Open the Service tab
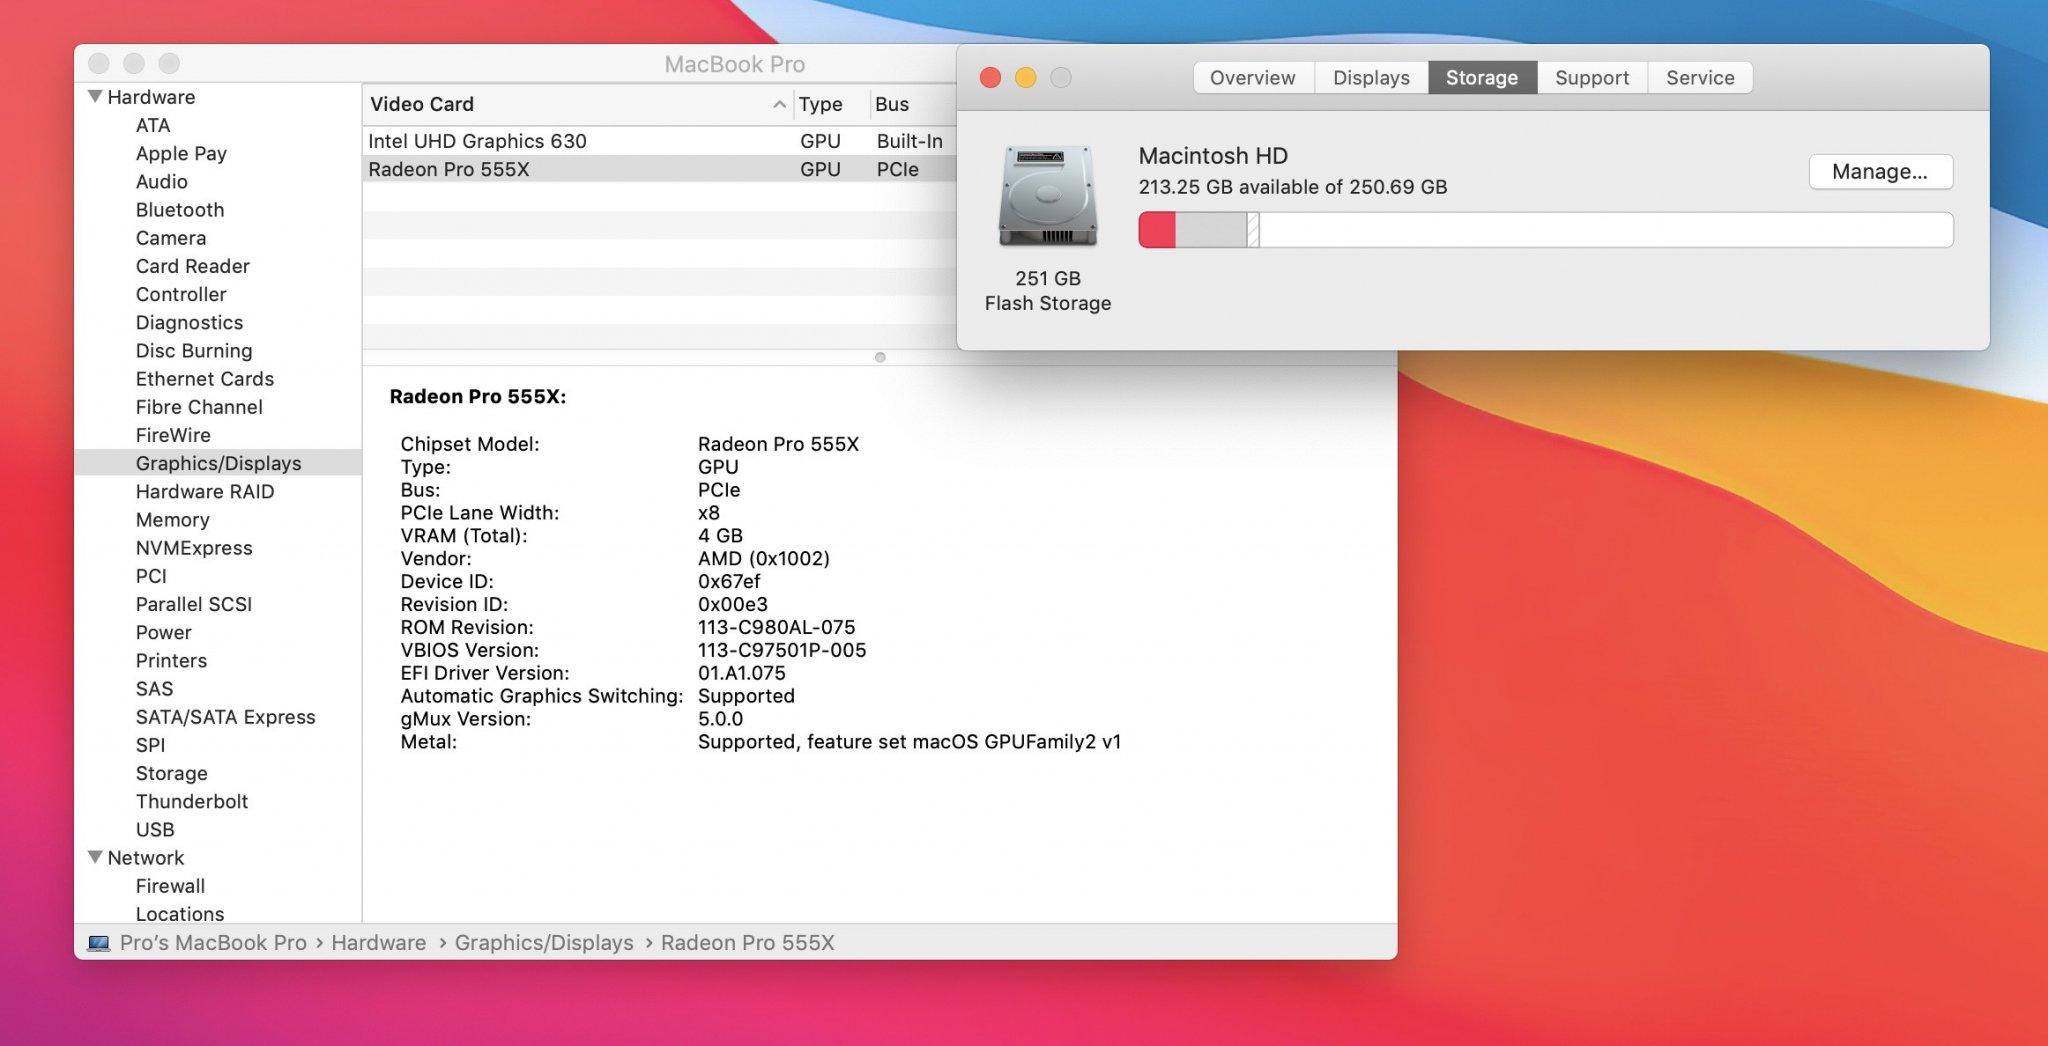 1699,78
